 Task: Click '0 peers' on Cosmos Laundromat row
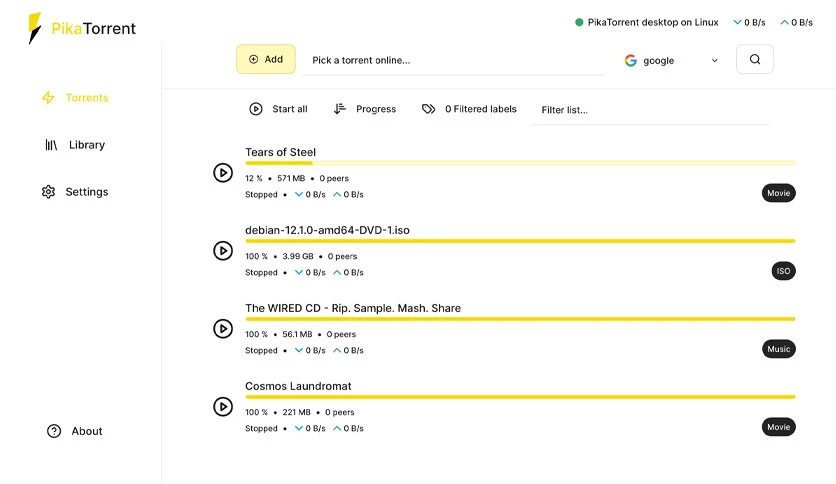tap(340, 412)
